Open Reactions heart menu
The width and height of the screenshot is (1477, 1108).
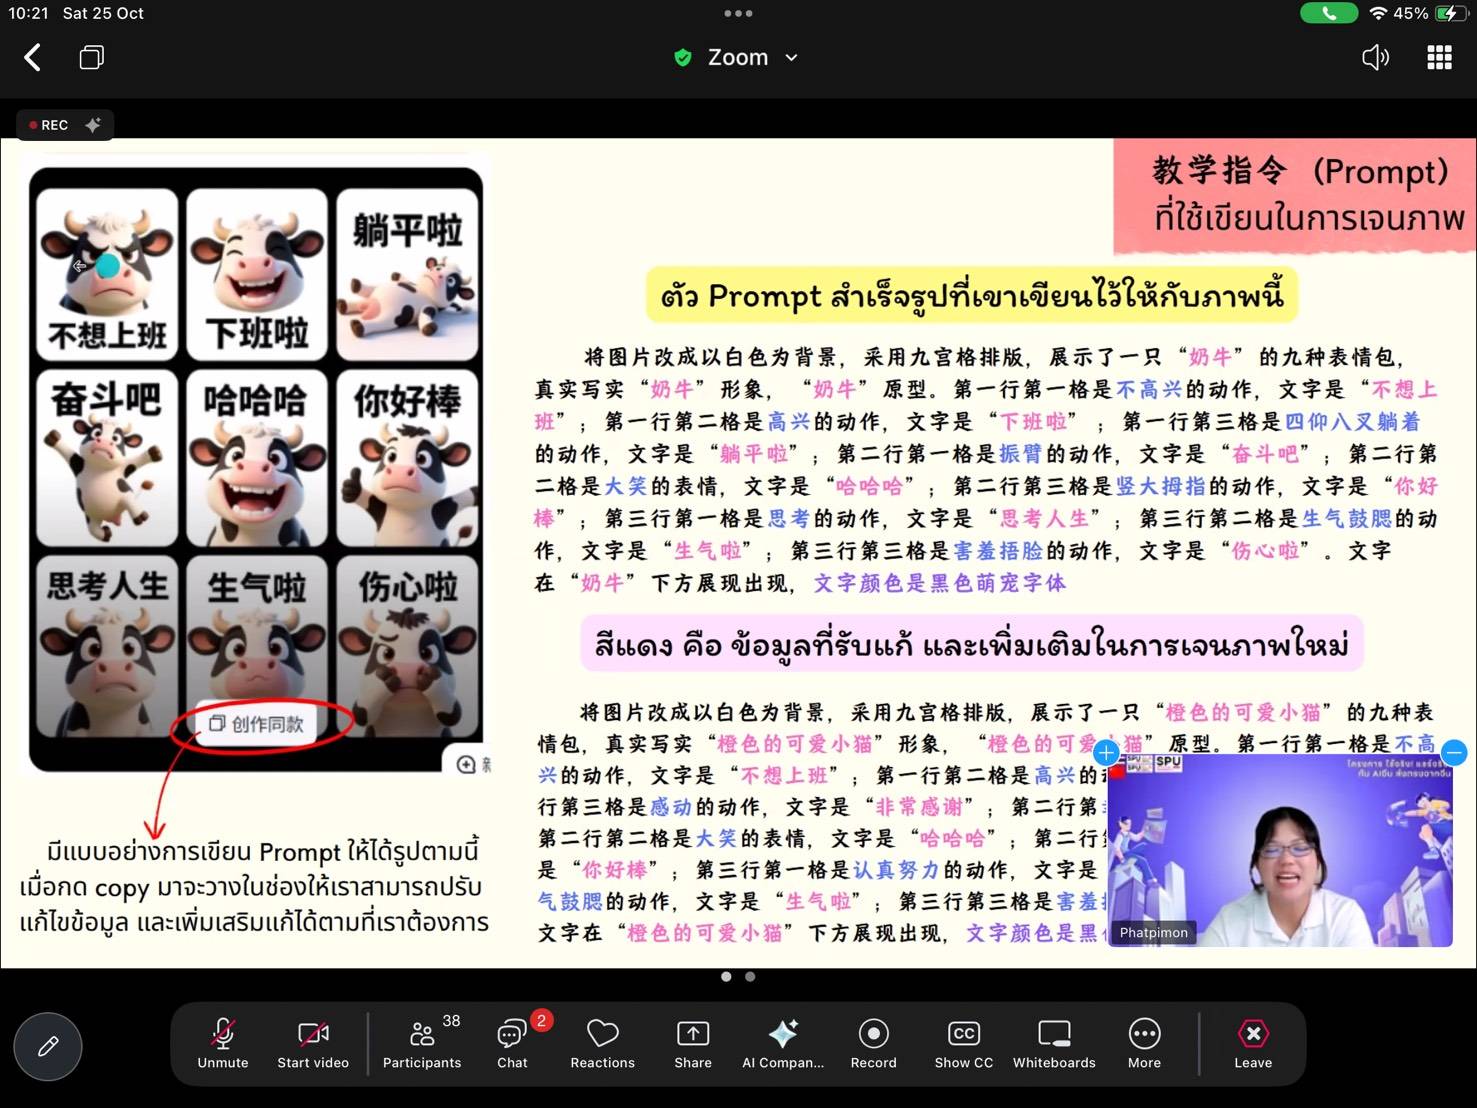pyautogui.click(x=602, y=1044)
